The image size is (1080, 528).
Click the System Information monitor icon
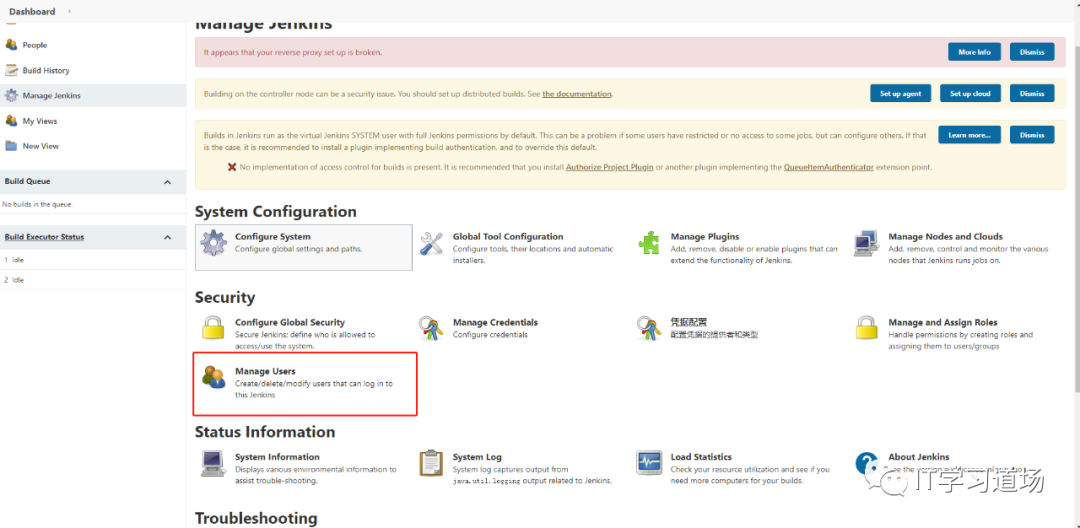(x=213, y=463)
